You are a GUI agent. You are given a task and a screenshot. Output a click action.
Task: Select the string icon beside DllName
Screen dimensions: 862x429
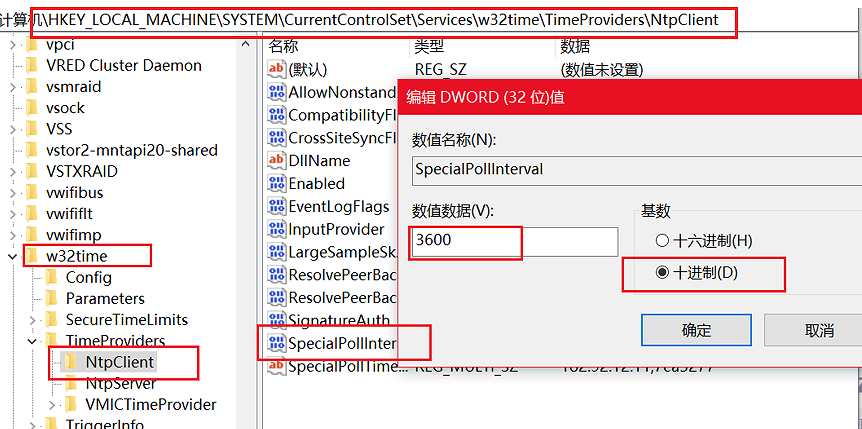click(277, 160)
